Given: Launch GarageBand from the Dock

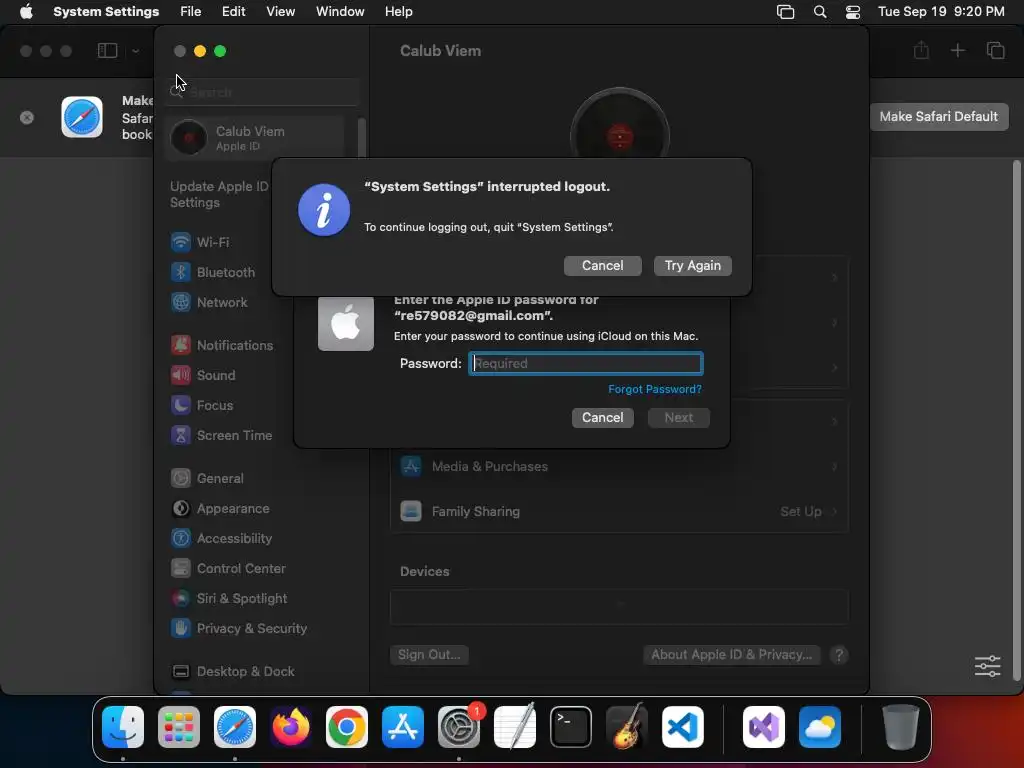Looking at the screenshot, I should (x=627, y=726).
